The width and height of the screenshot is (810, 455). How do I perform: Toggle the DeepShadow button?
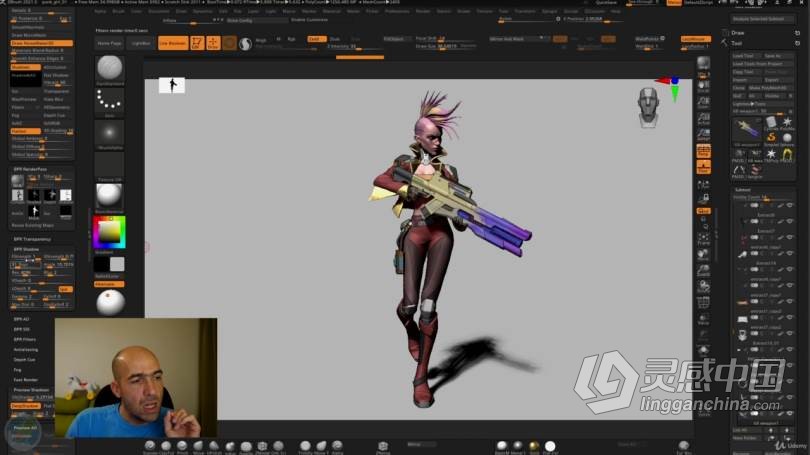tap(26, 406)
